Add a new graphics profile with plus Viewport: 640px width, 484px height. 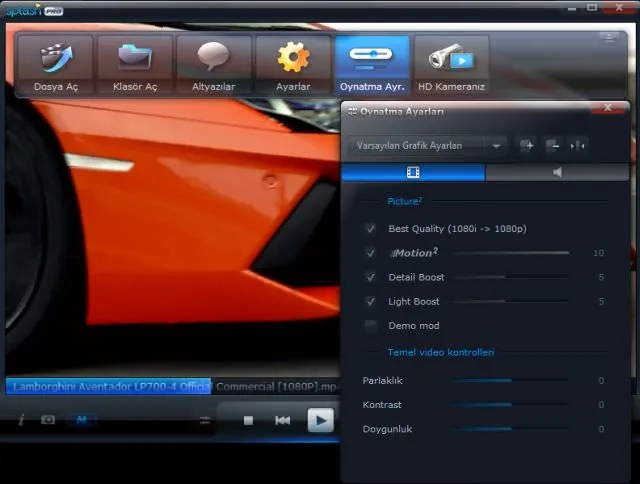tap(529, 146)
